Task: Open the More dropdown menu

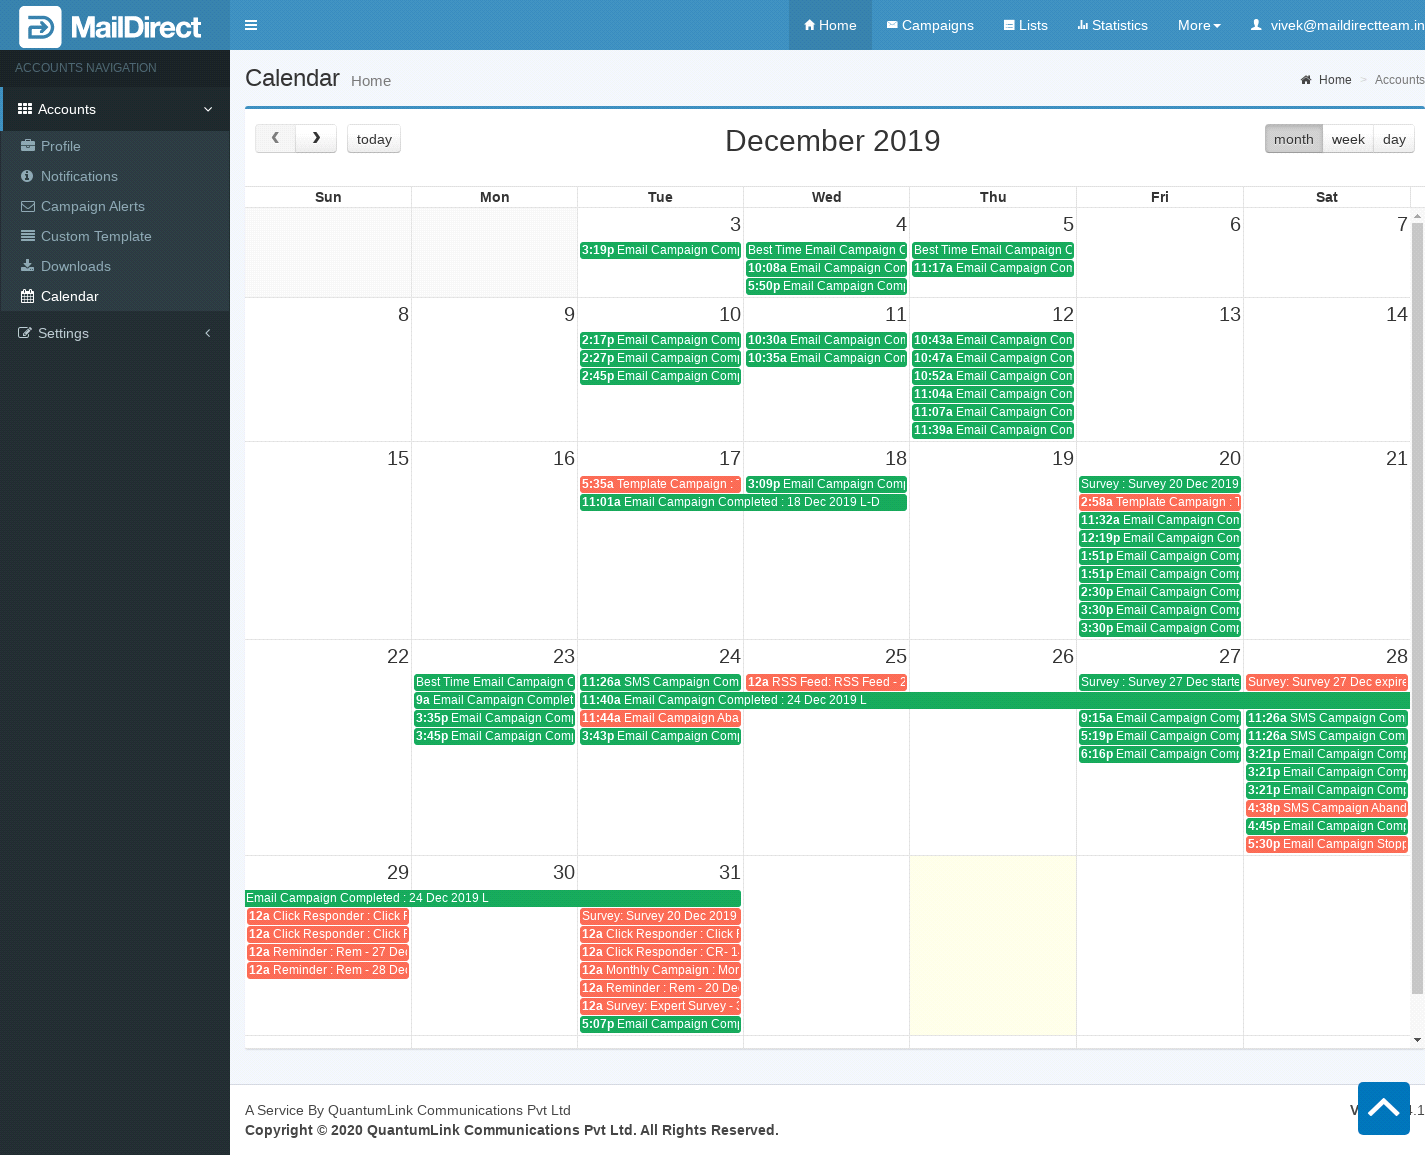Action: click(1198, 25)
